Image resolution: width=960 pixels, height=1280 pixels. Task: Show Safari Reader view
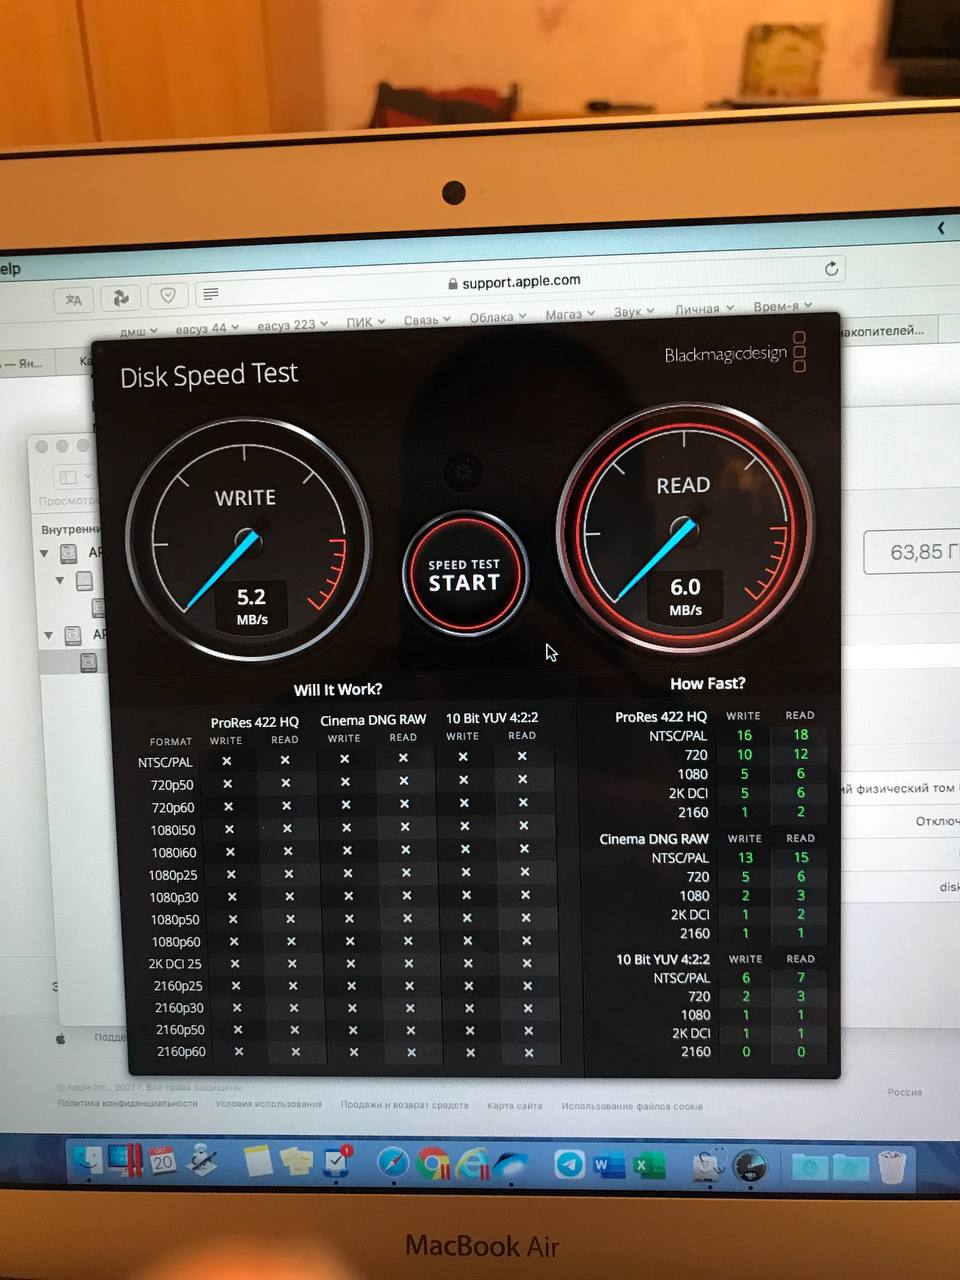210,294
